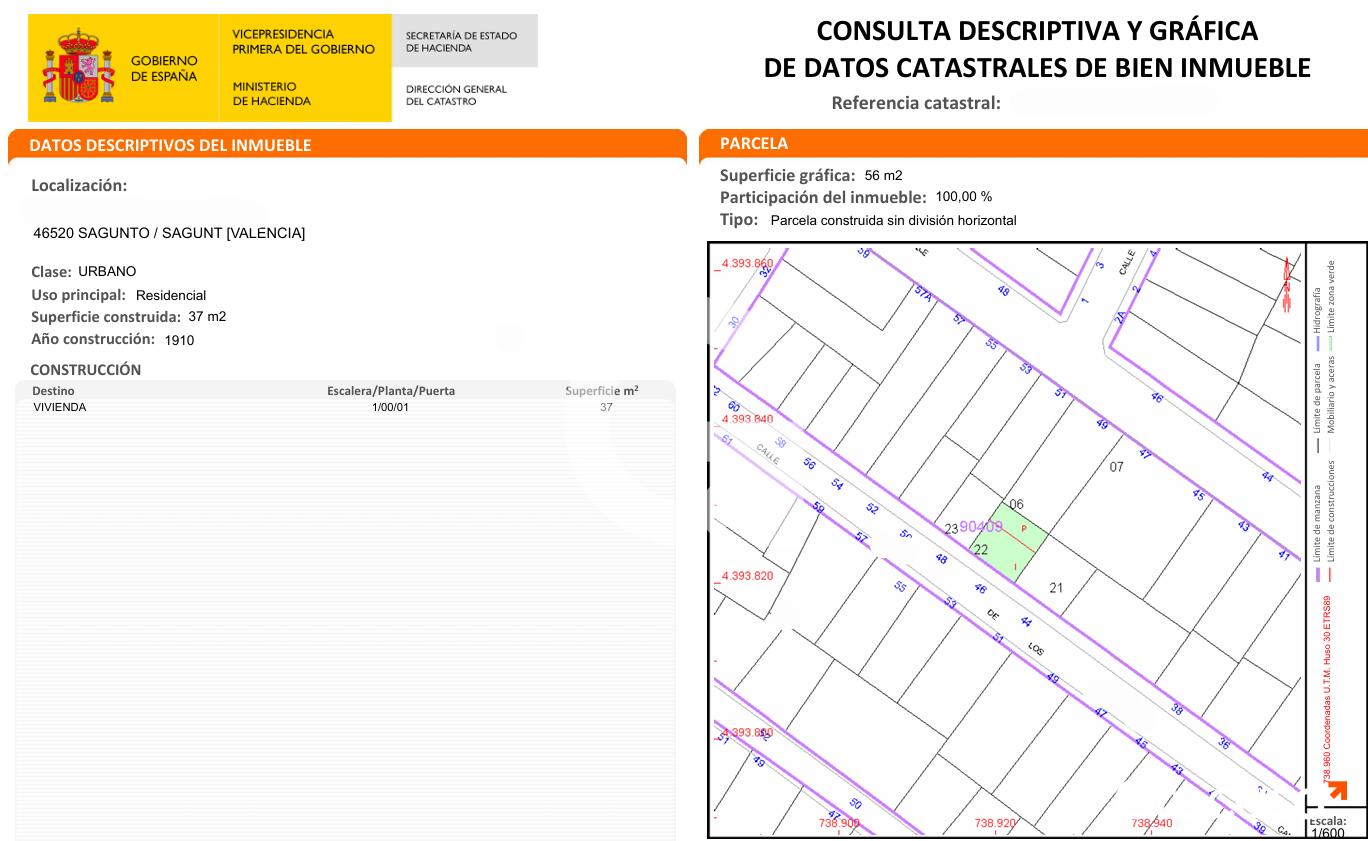
Task: Click the 'Ministerio de Hacienda' text
Action: pos(271,94)
